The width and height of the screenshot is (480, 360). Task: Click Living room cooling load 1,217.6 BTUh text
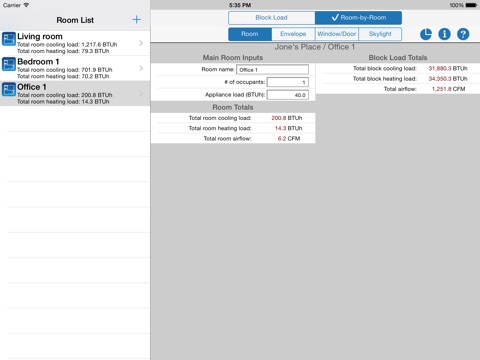(67, 45)
